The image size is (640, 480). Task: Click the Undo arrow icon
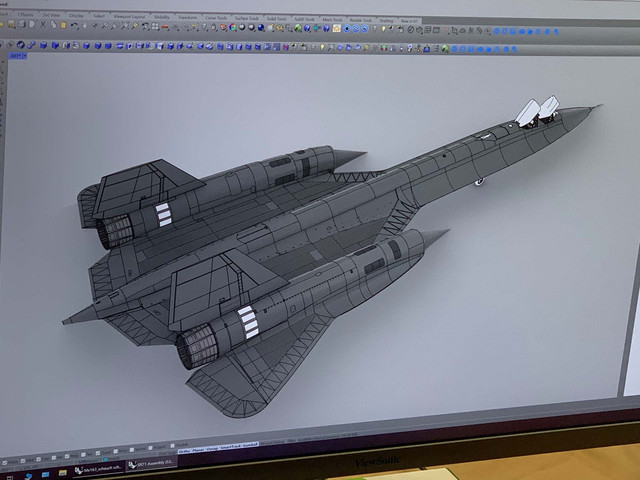coord(74,25)
